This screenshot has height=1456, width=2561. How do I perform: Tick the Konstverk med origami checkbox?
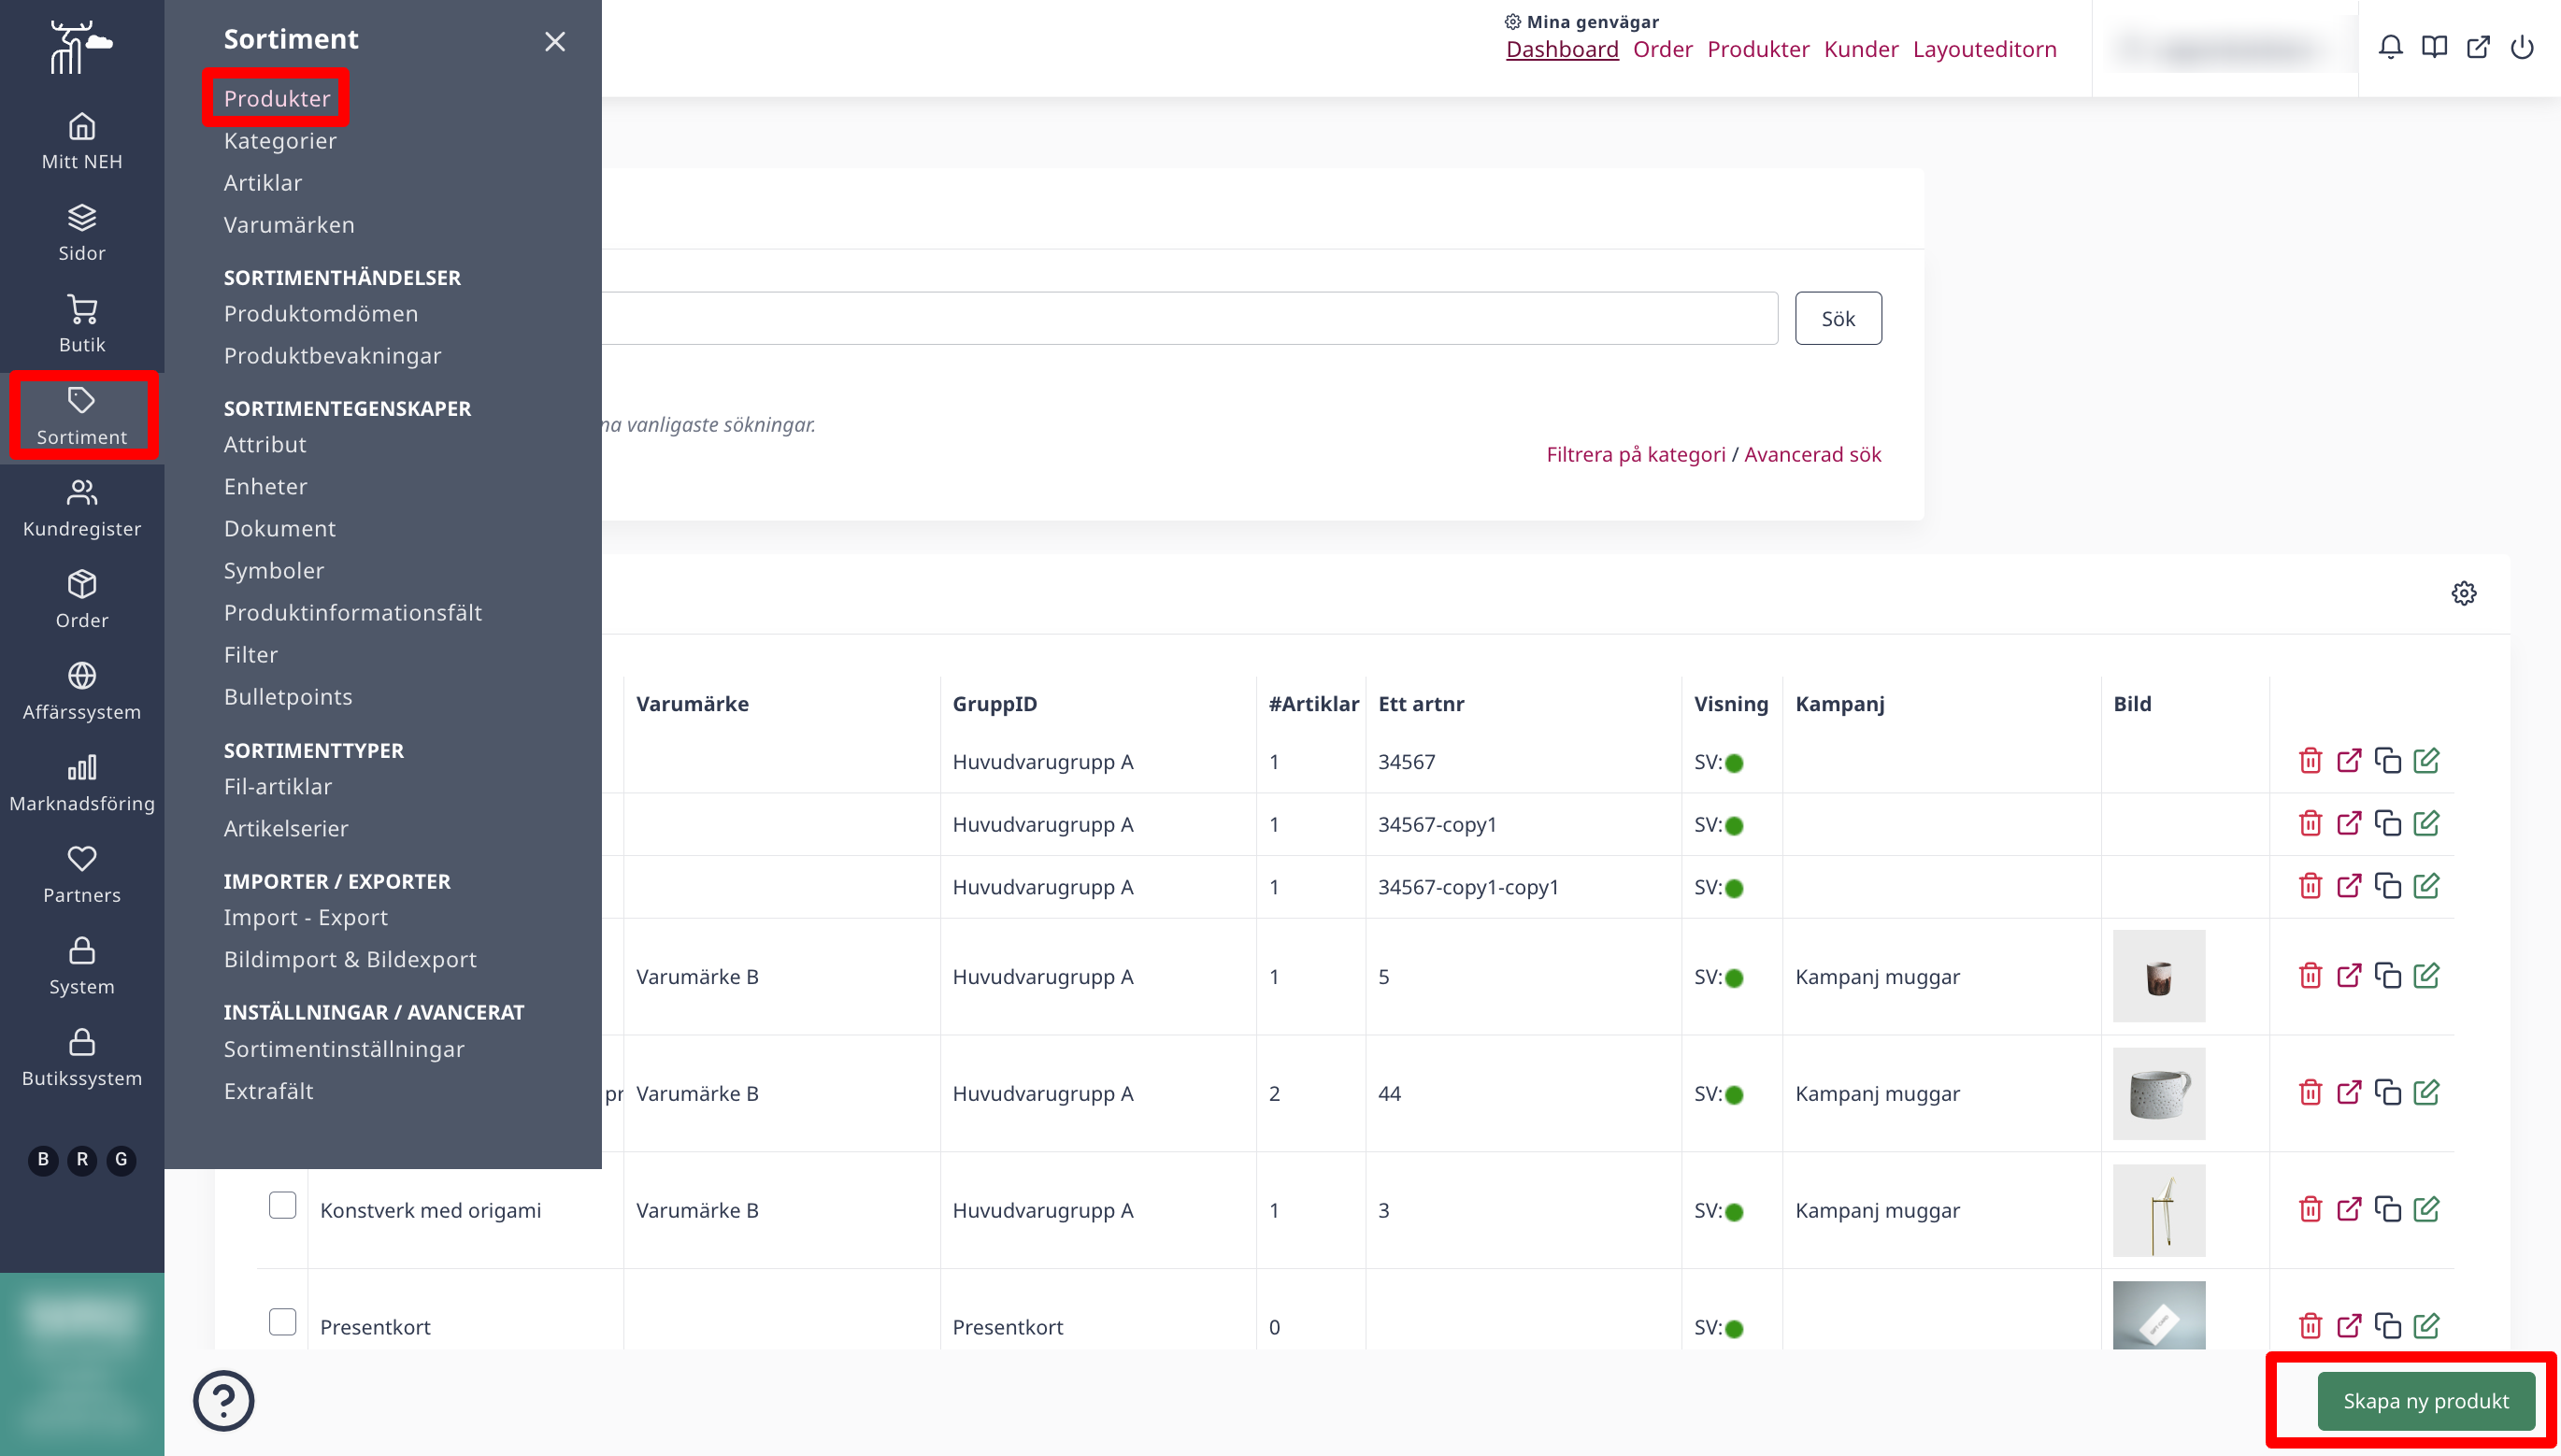(283, 1205)
